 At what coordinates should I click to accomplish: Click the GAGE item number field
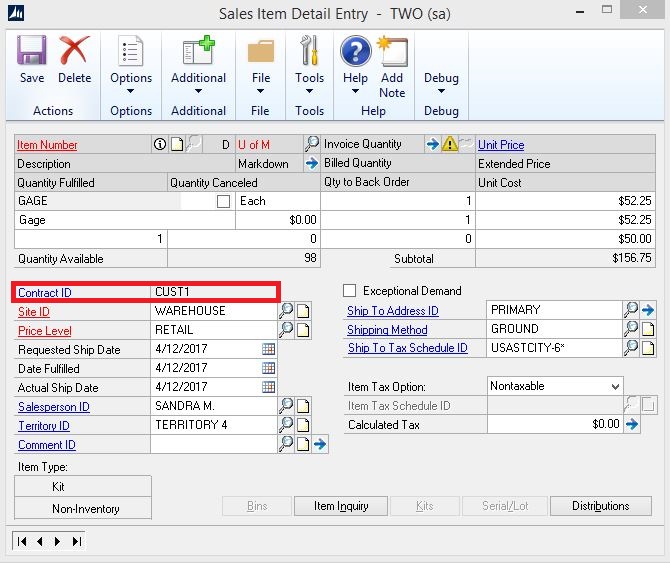[97, 201]
